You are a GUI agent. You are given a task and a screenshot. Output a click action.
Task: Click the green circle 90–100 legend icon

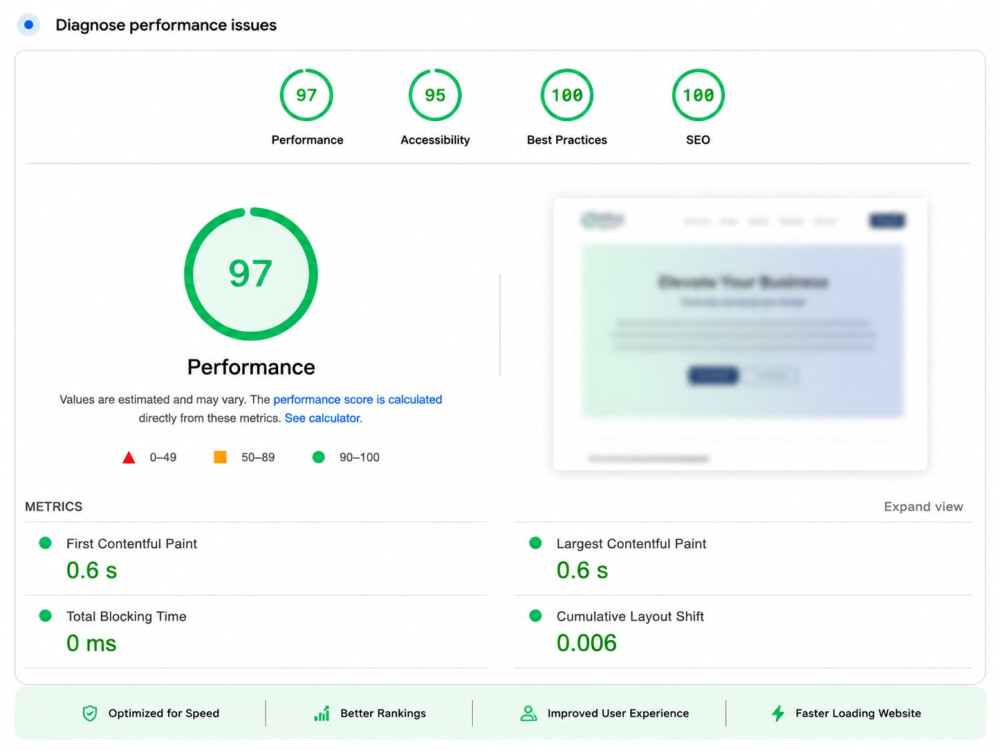319,457
